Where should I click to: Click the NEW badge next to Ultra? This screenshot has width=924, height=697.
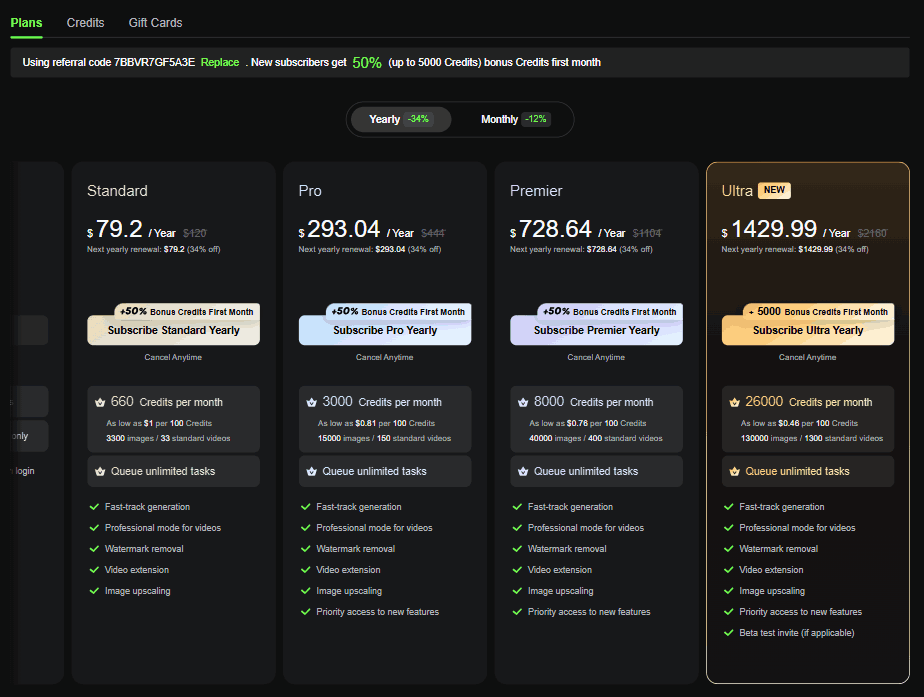point(774,191)
